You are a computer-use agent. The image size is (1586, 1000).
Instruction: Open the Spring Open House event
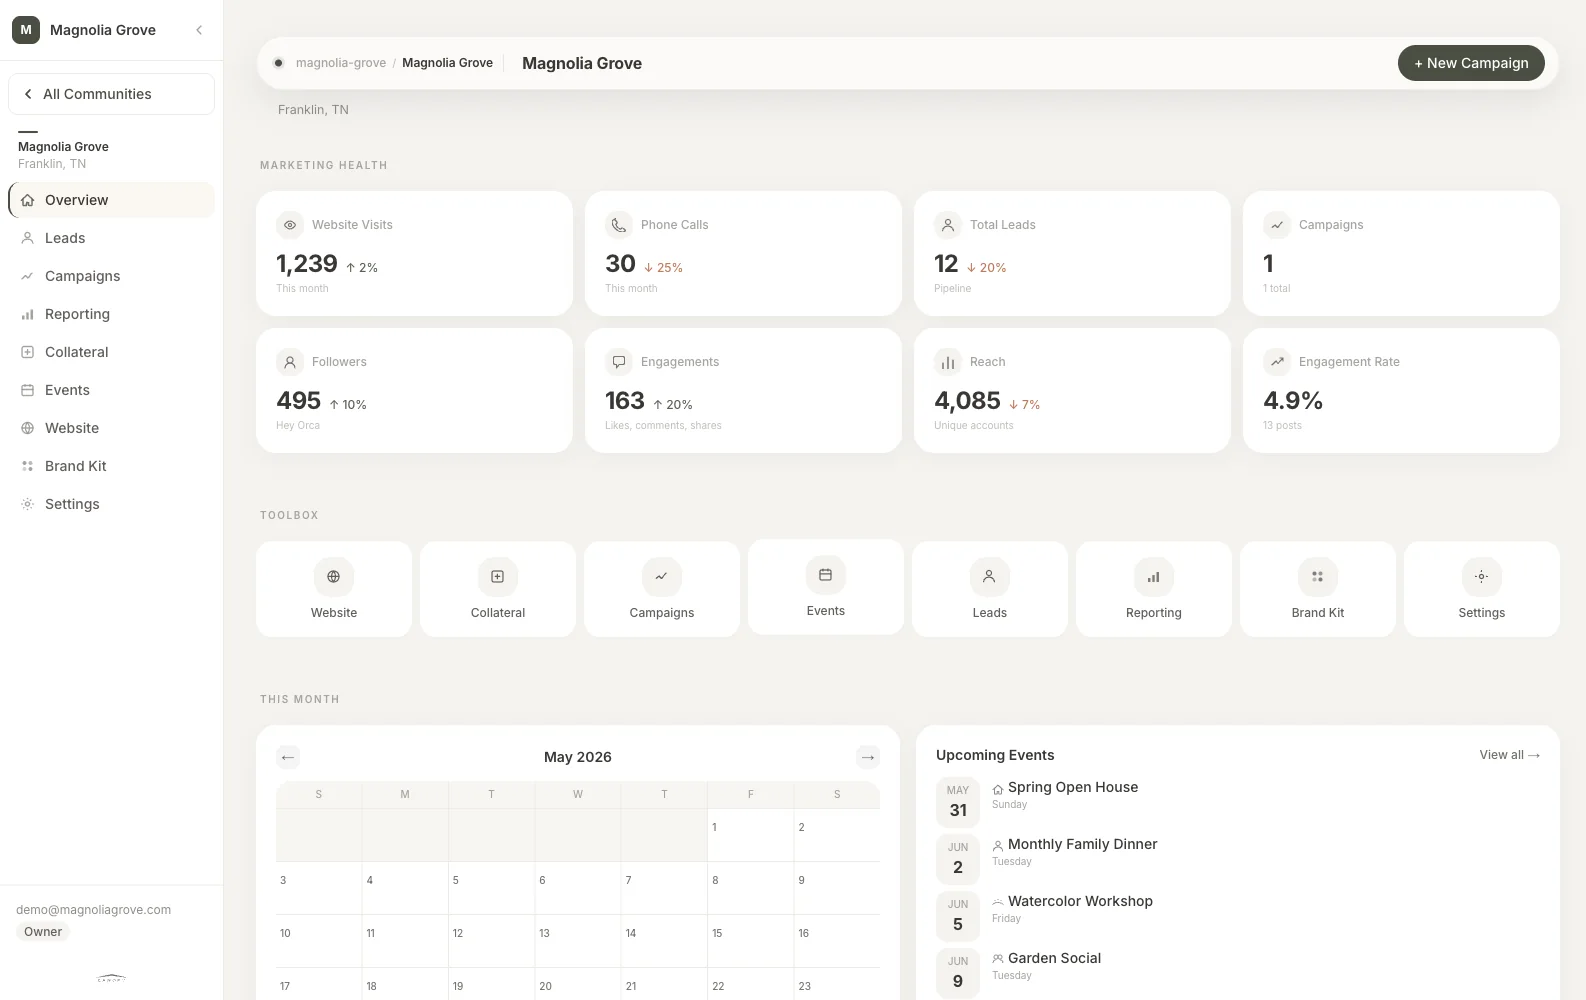pyautogui.click(x=1073, y=787)
